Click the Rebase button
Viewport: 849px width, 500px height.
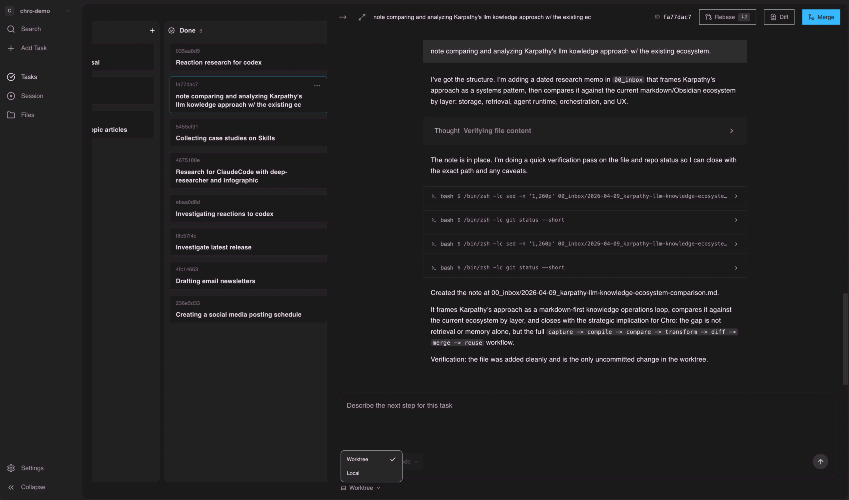[x=727, y=17]
